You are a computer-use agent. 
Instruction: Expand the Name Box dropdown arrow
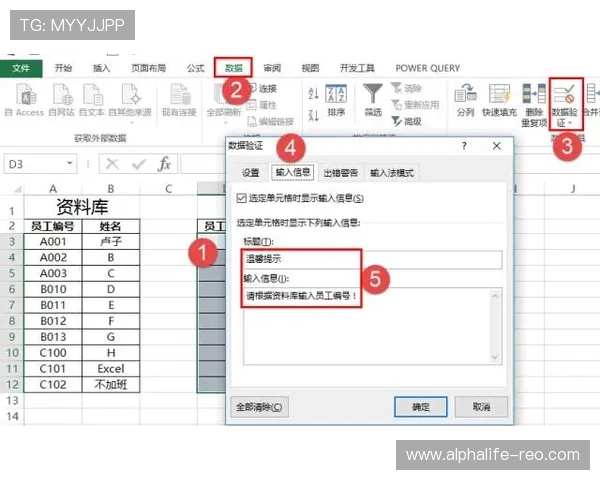(x=70, y=163)
